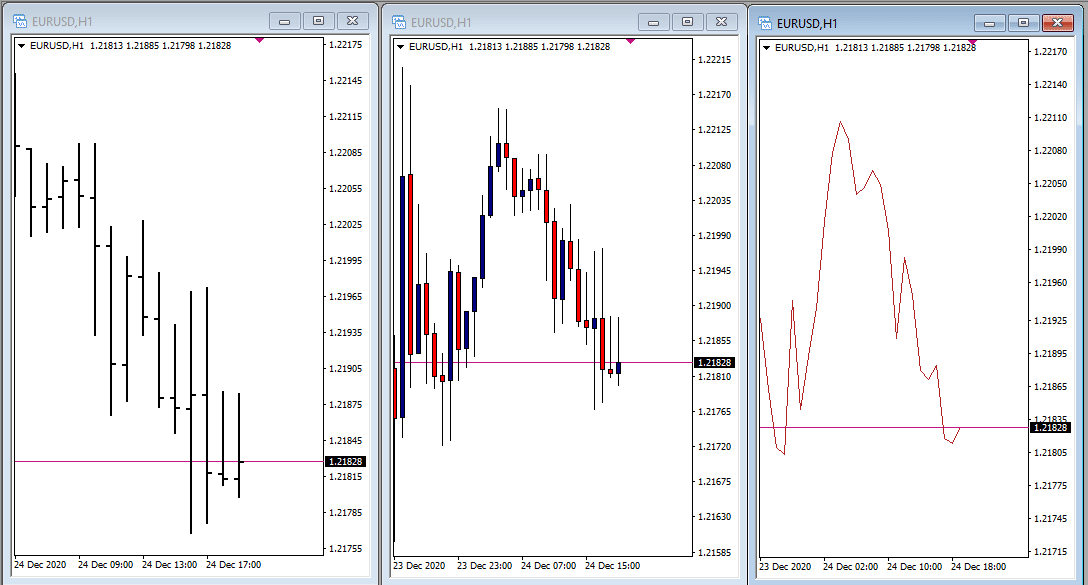Click the chart icon in the bar chart window title
This screenshot has width=1088, height=585.
pos(19,22)
